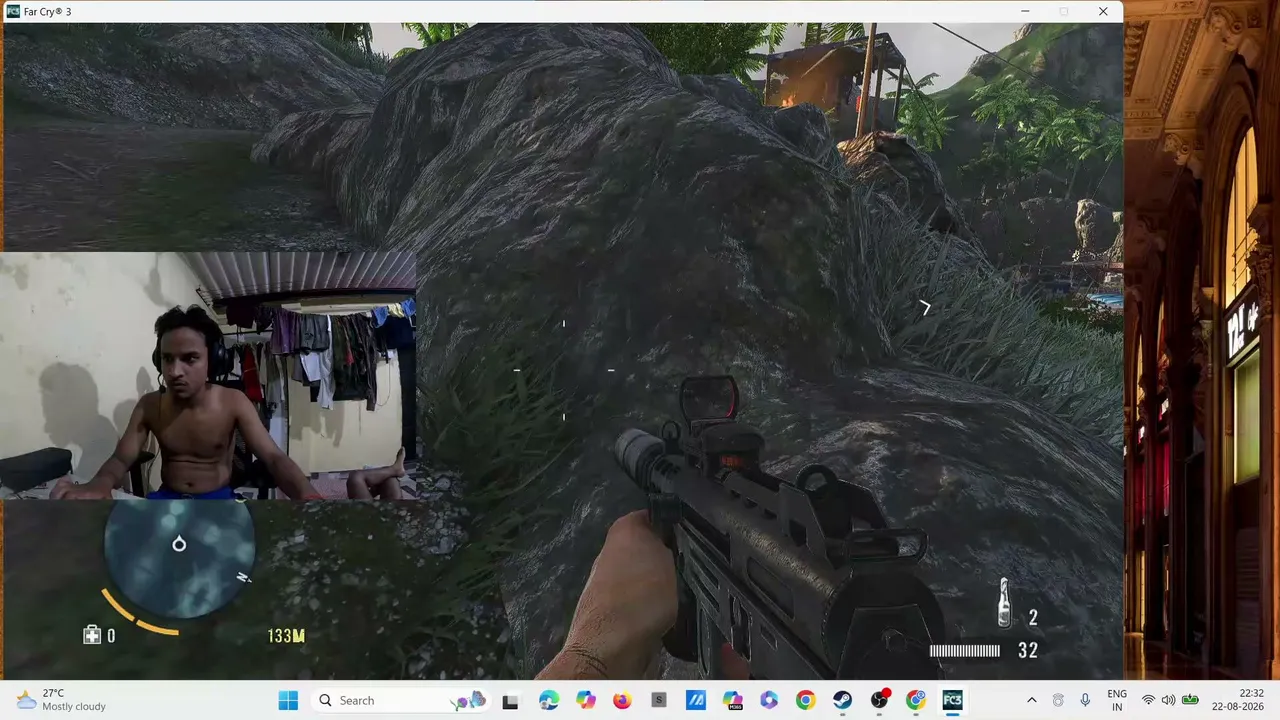Click the ammo magazine bar in the HUD
The height and width of the screenshot is (720, 1280).
[965, 651]
